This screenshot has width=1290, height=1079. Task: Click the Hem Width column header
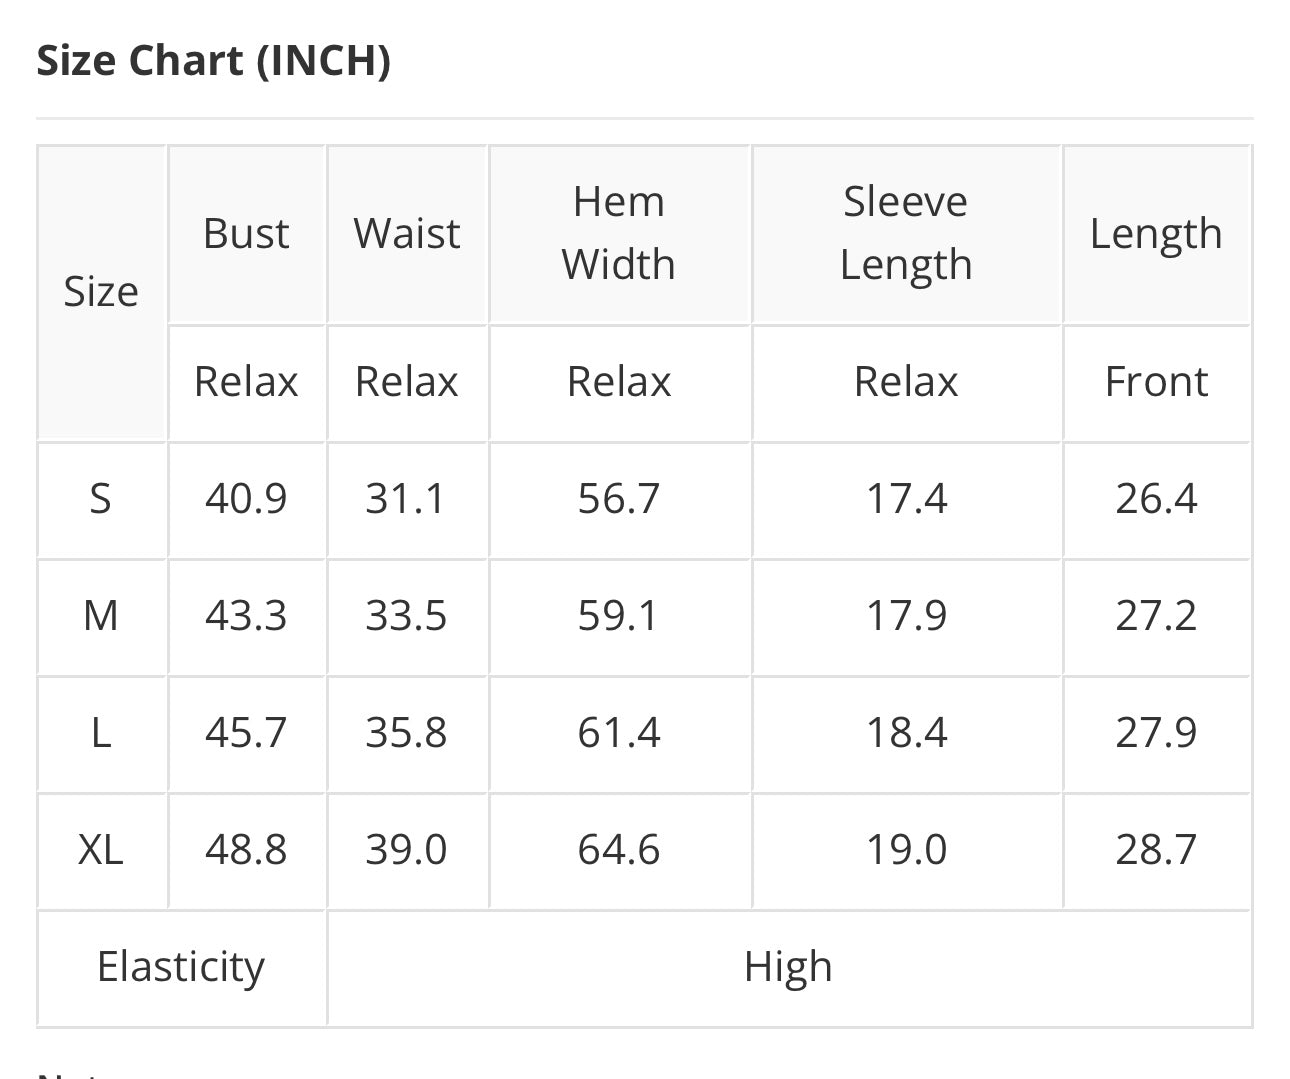(x=618, y=233)
